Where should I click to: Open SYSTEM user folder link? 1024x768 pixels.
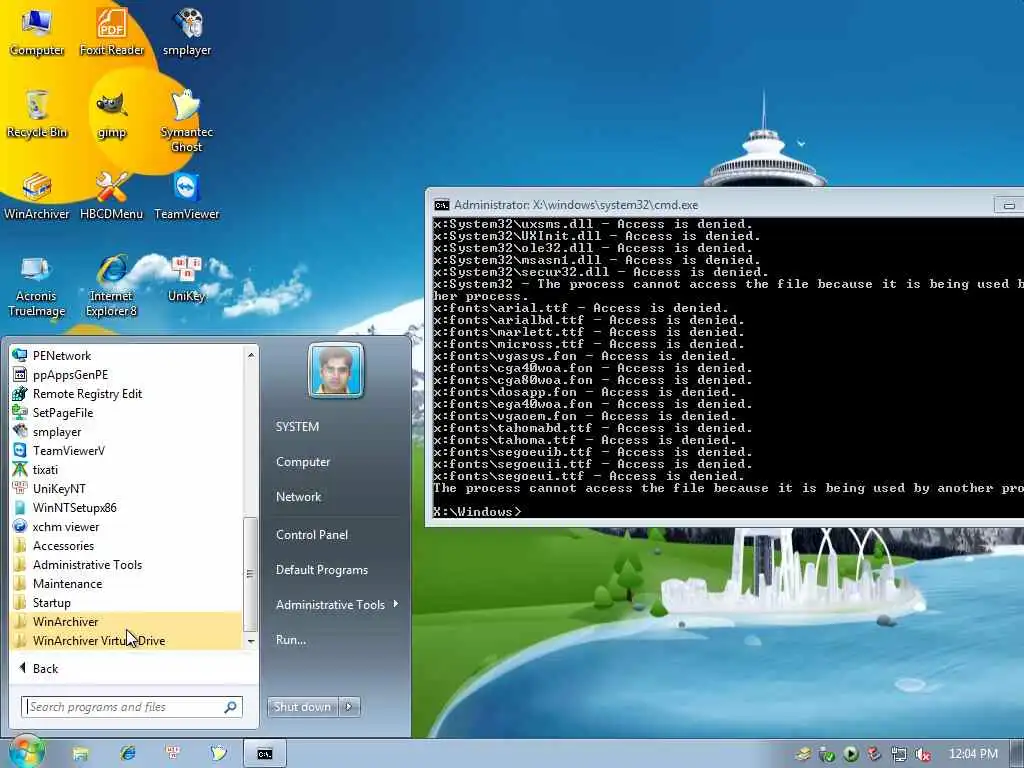[x=297, y=426]
